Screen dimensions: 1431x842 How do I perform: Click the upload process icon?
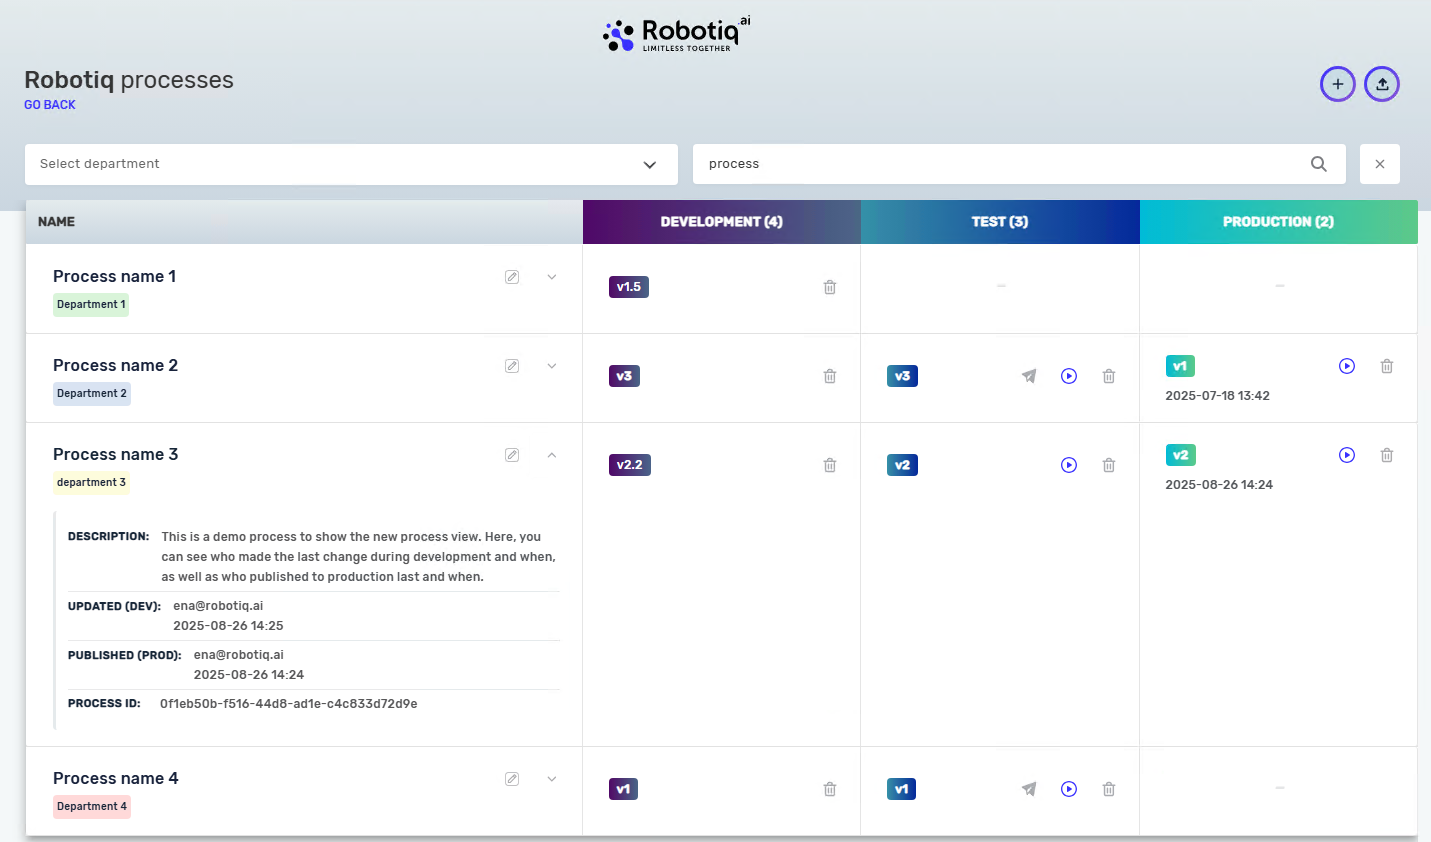[x=1382, y=84]
